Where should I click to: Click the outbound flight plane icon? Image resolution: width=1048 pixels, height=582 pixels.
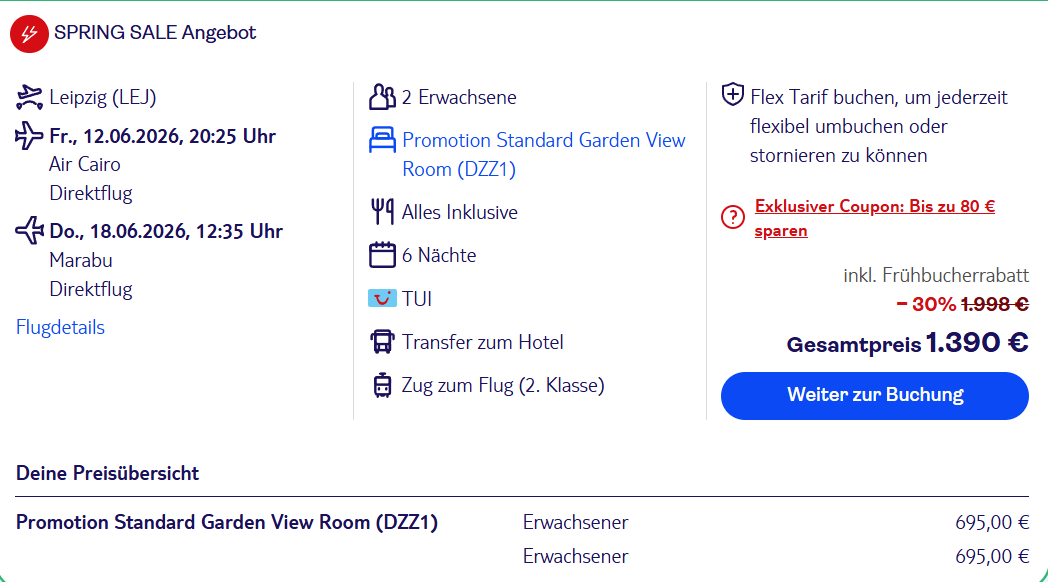[29, 136]
